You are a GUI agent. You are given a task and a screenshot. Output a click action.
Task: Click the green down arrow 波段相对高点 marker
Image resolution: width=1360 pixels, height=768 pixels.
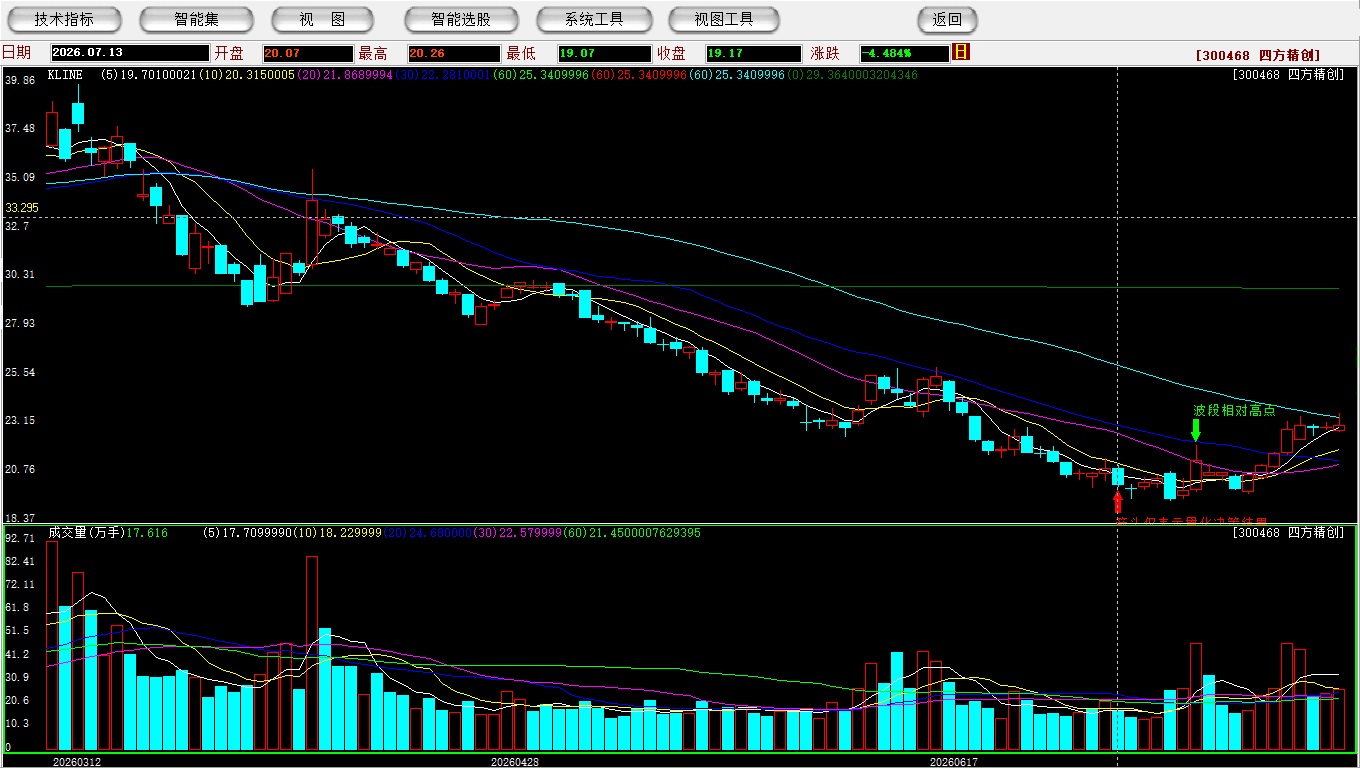tap(1195, 430)
